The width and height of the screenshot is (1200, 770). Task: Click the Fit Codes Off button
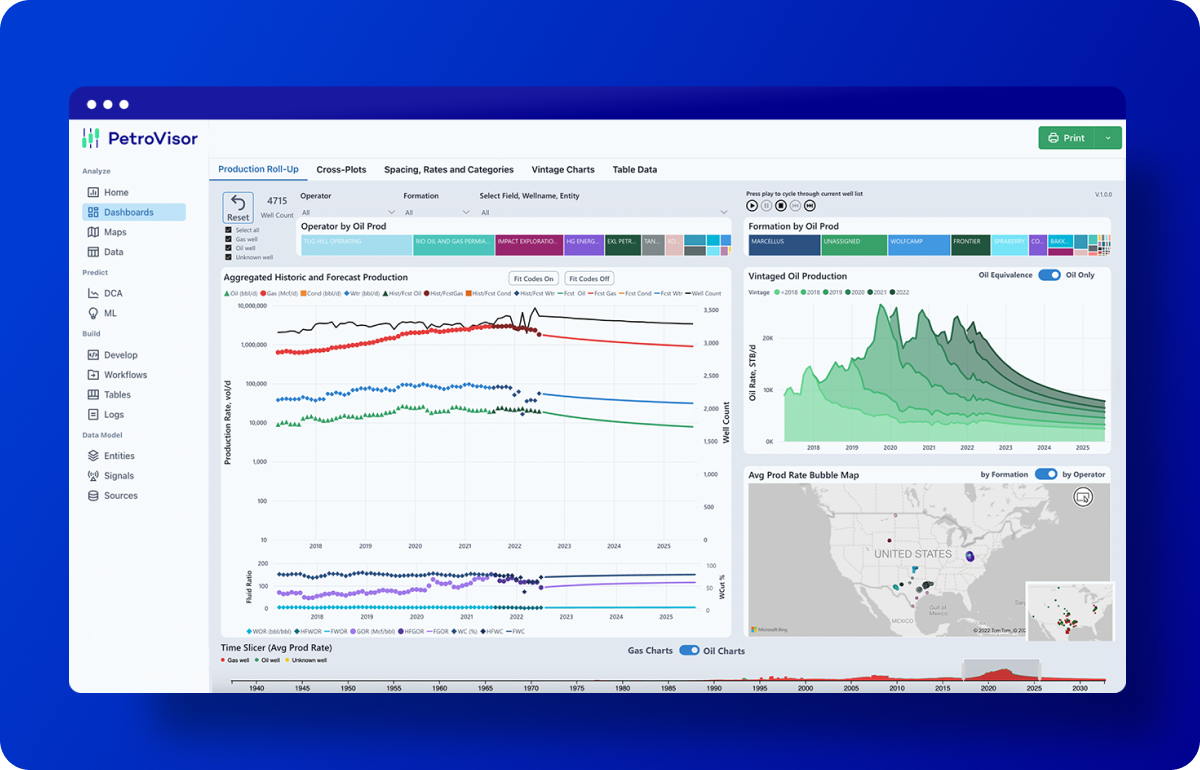click(589, 279)
